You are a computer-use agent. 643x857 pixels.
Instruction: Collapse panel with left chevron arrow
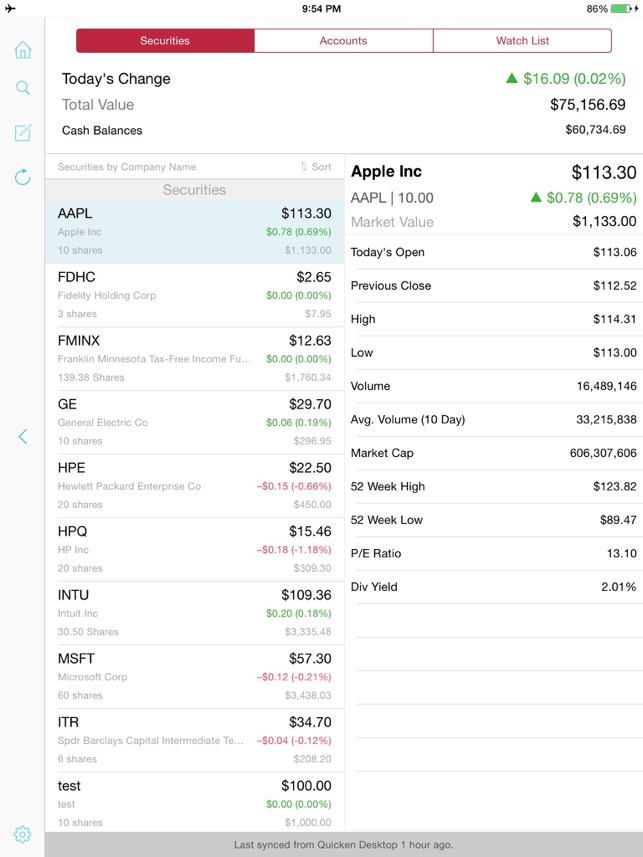[22, 436]
